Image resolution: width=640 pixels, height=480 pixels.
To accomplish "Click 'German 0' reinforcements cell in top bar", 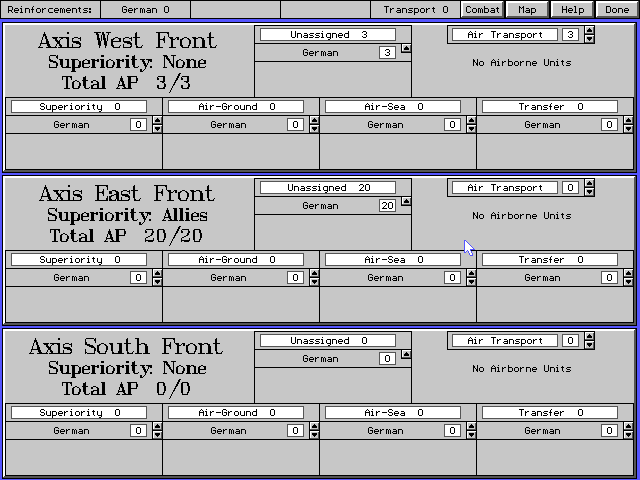I will pyautogui.click(x=145, y=9).
